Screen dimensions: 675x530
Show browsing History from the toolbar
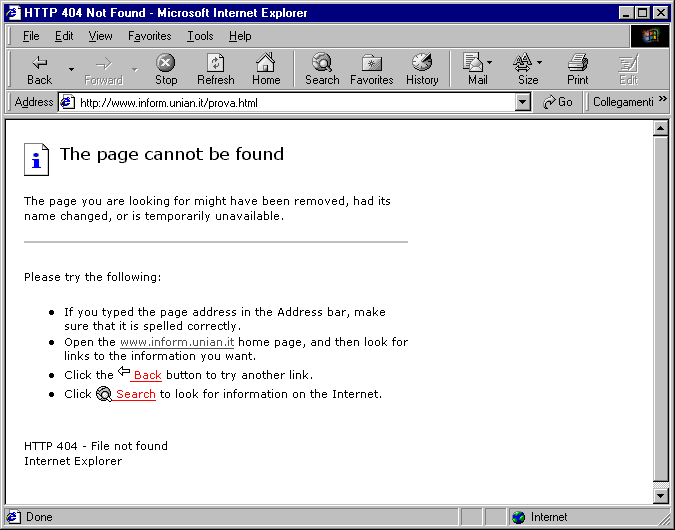click(422, 62)
